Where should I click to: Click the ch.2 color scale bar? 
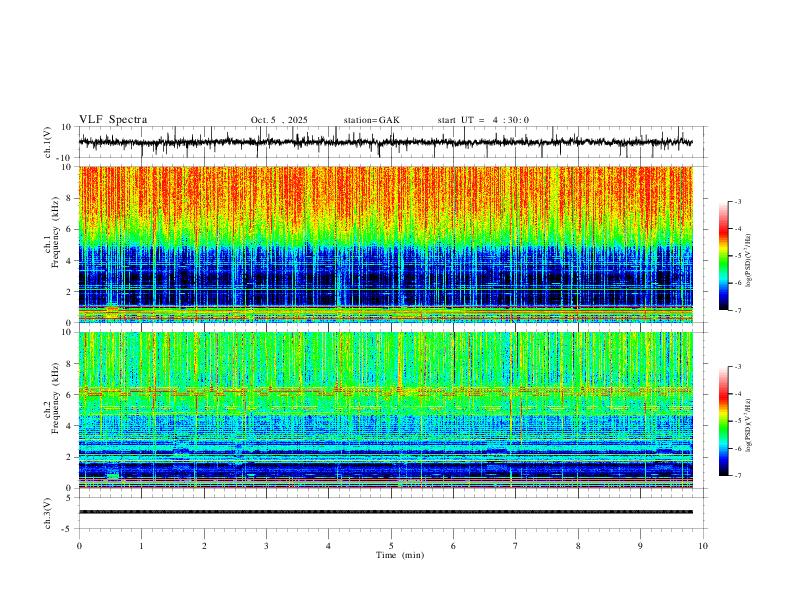pyautogui.click(x=724, y=421)
